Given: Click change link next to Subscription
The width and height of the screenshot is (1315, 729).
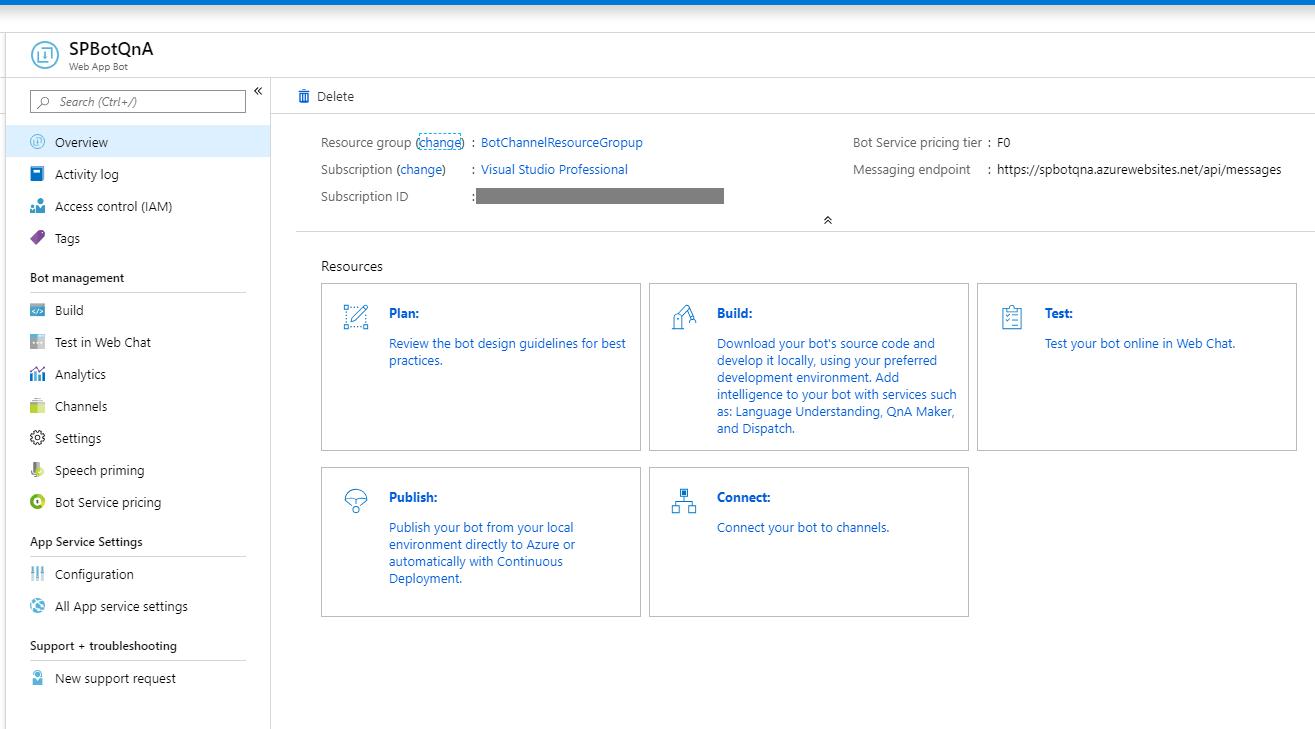Looking at the screenshot, I should 421,170.
